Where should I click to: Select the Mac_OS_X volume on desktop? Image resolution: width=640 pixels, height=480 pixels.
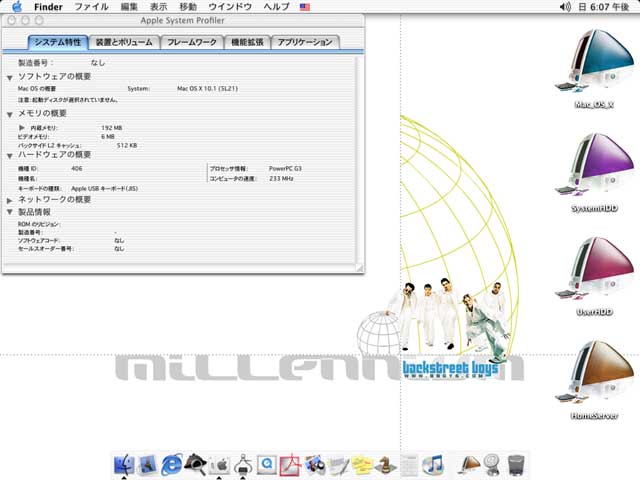click(594, 69)
